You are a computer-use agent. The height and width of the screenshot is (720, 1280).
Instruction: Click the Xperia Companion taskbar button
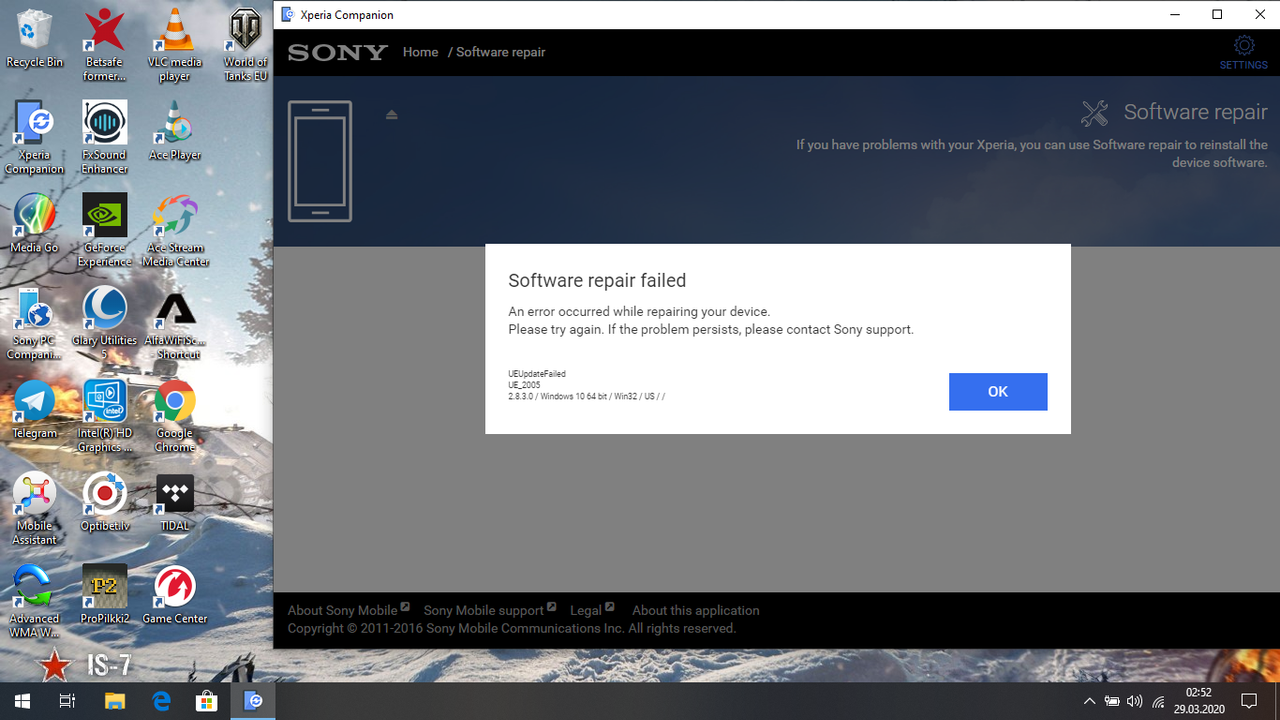point(255,701)
